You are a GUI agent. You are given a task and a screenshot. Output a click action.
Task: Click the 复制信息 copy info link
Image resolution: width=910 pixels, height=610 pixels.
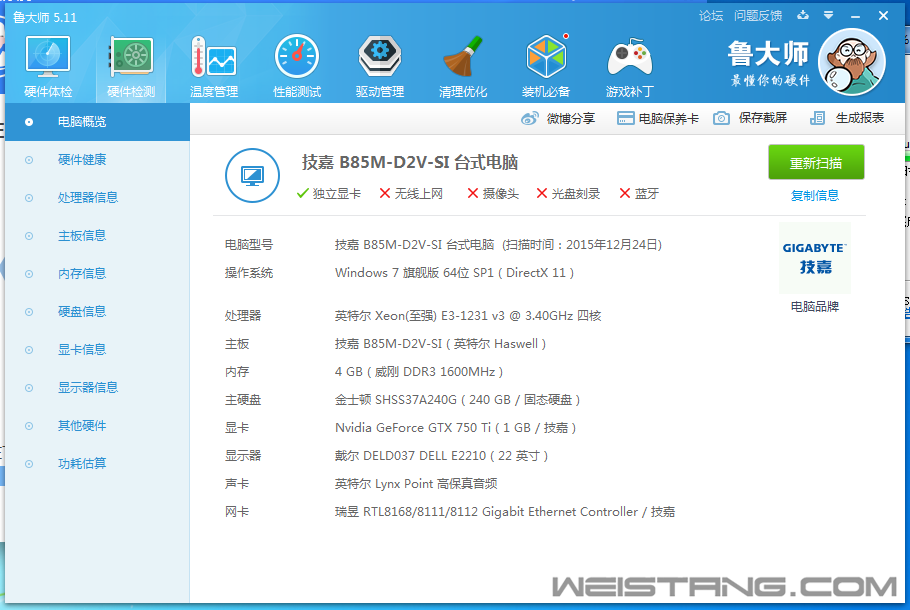pyautogui.click(x=815, y=196)
